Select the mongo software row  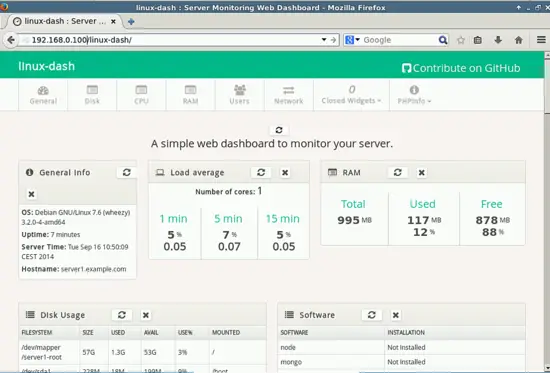[x=401, y=362]
